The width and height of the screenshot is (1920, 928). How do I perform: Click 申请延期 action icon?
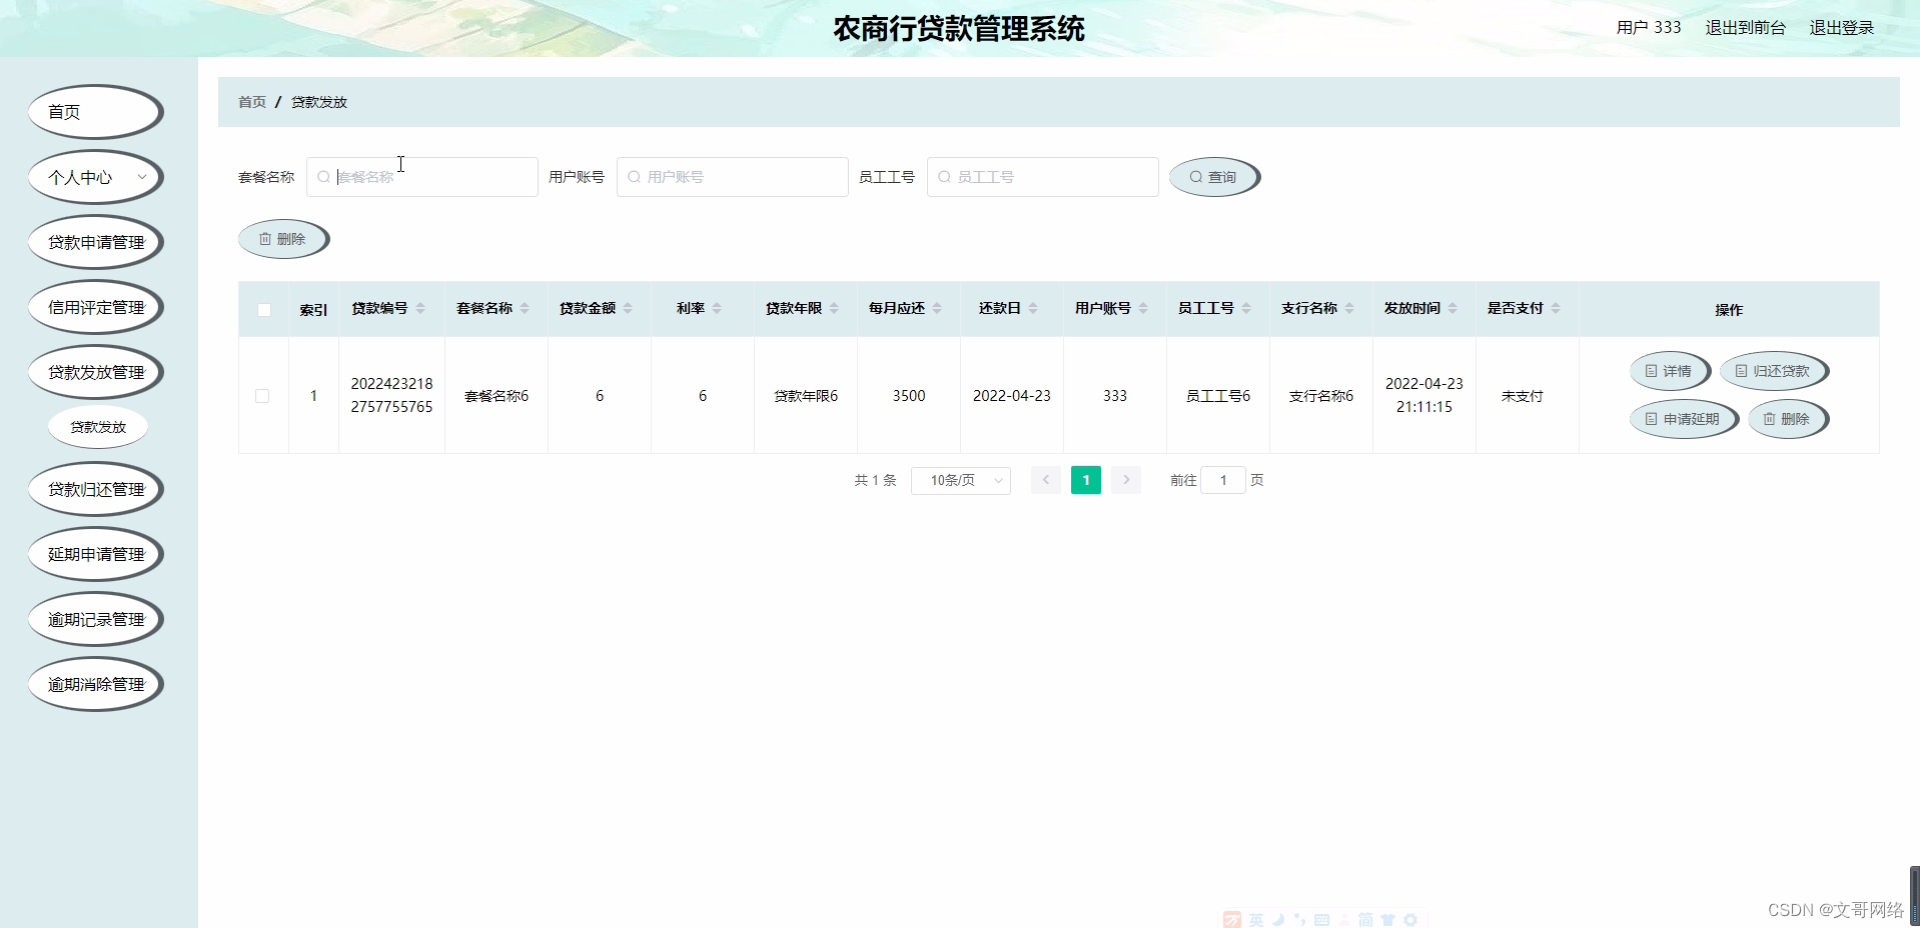click(x=1650, y=419)
